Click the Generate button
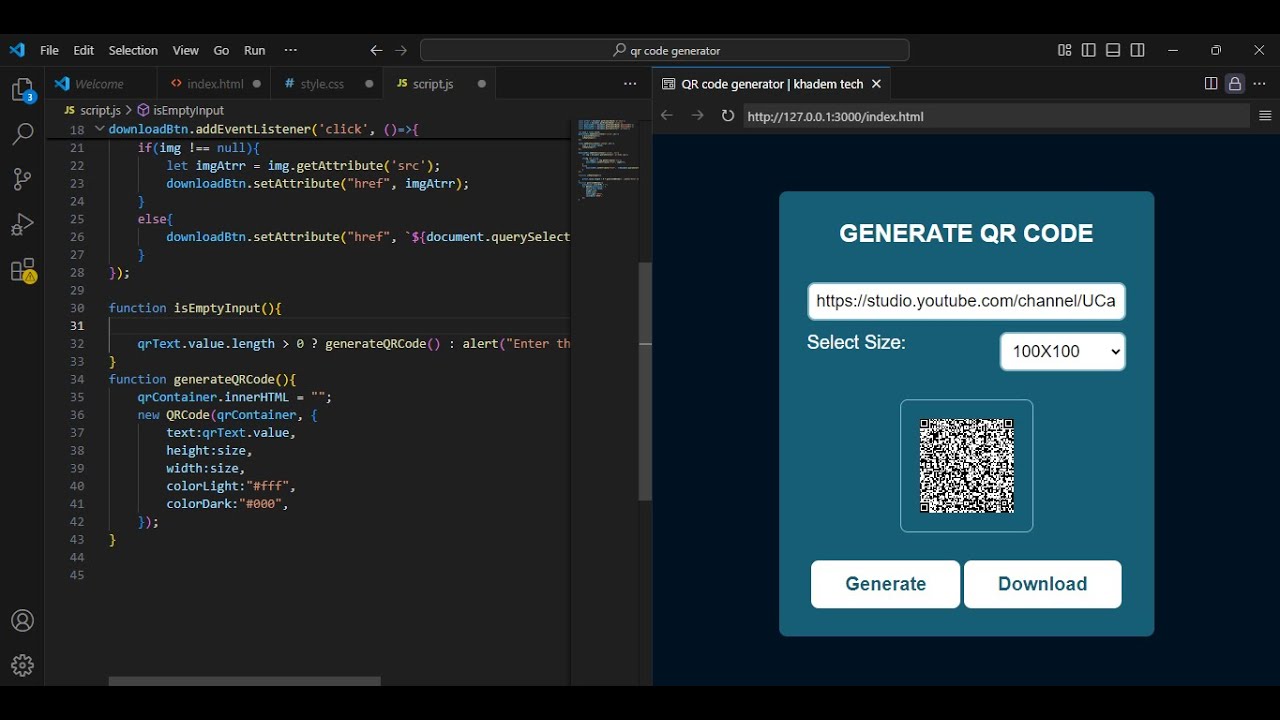 [x=885, y=584]
